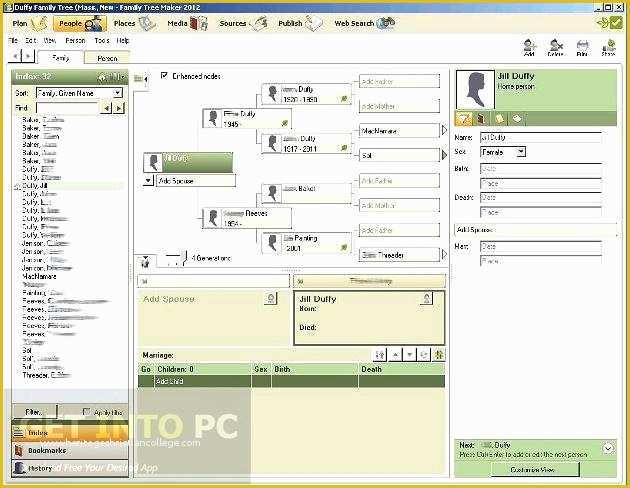Select the Painting pedigree node

[x=306, y=243]
